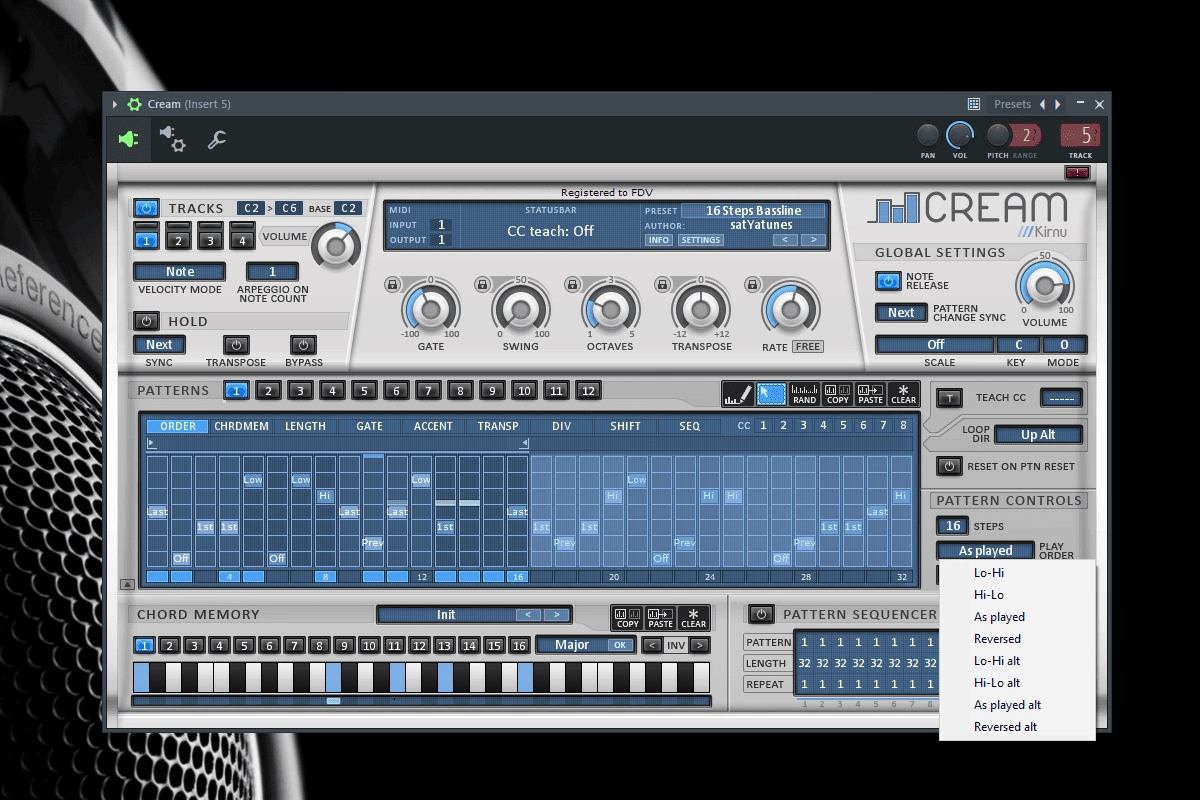
Task: Toggle the TRANSPOSE lock icon
Action: [662, 285]
